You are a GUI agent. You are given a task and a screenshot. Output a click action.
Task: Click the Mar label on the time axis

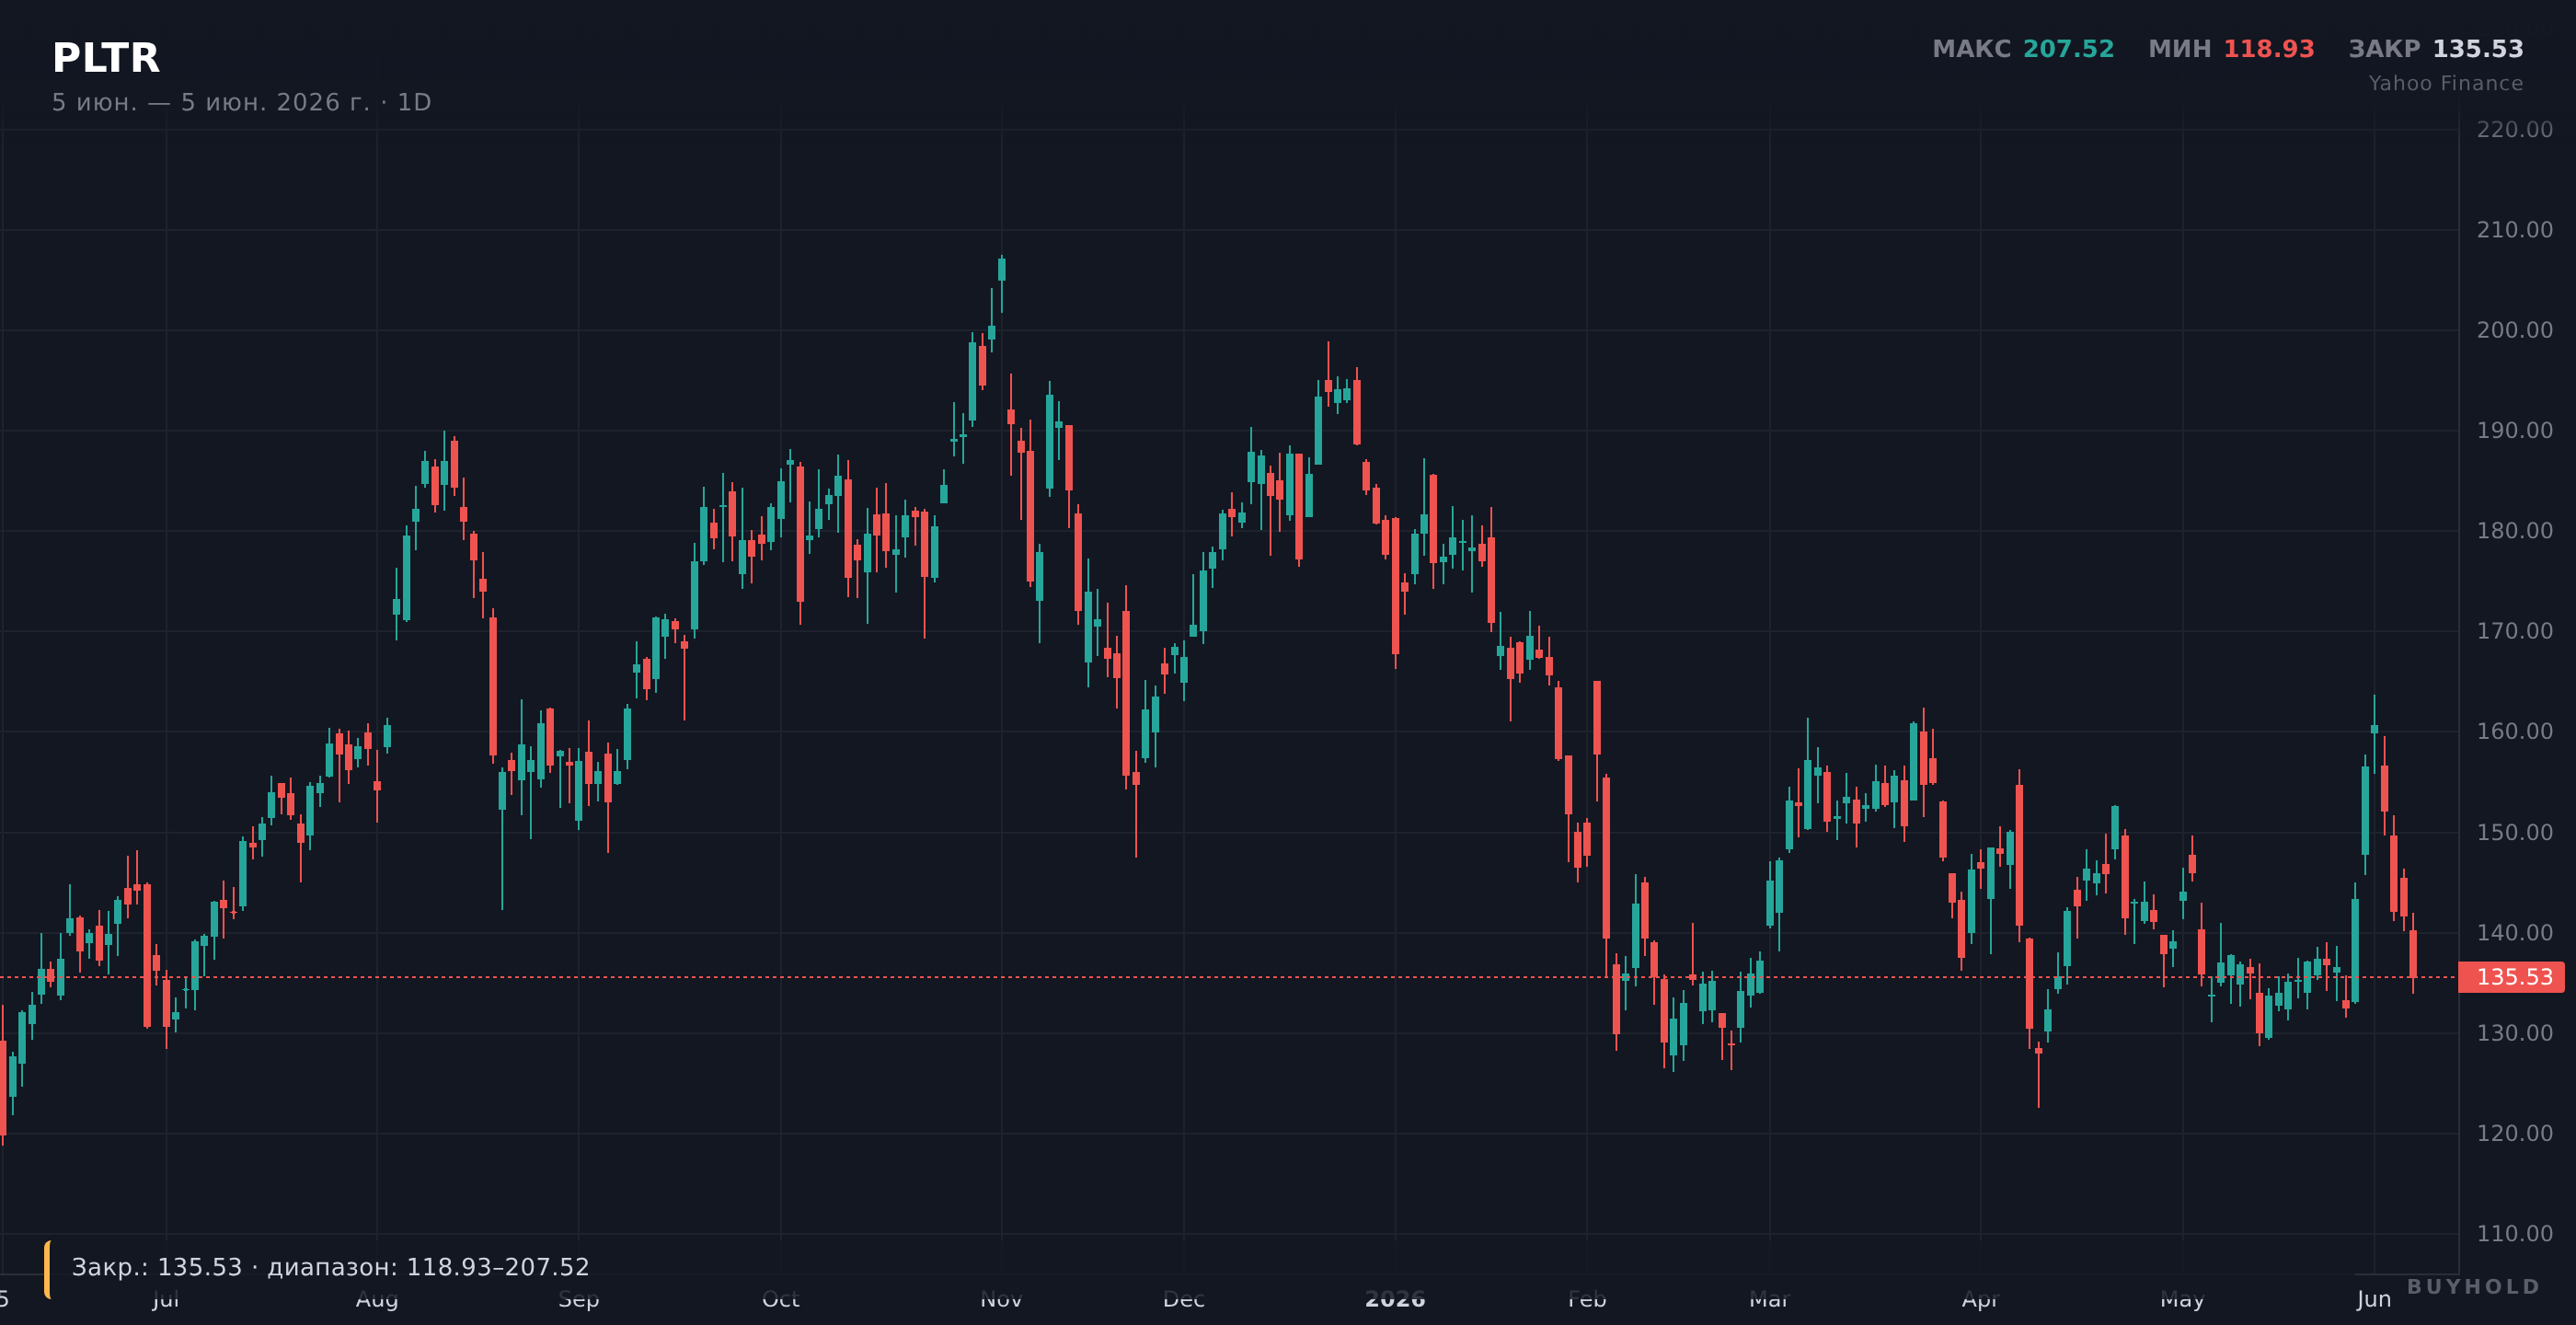click(x=1769, y=1299)
